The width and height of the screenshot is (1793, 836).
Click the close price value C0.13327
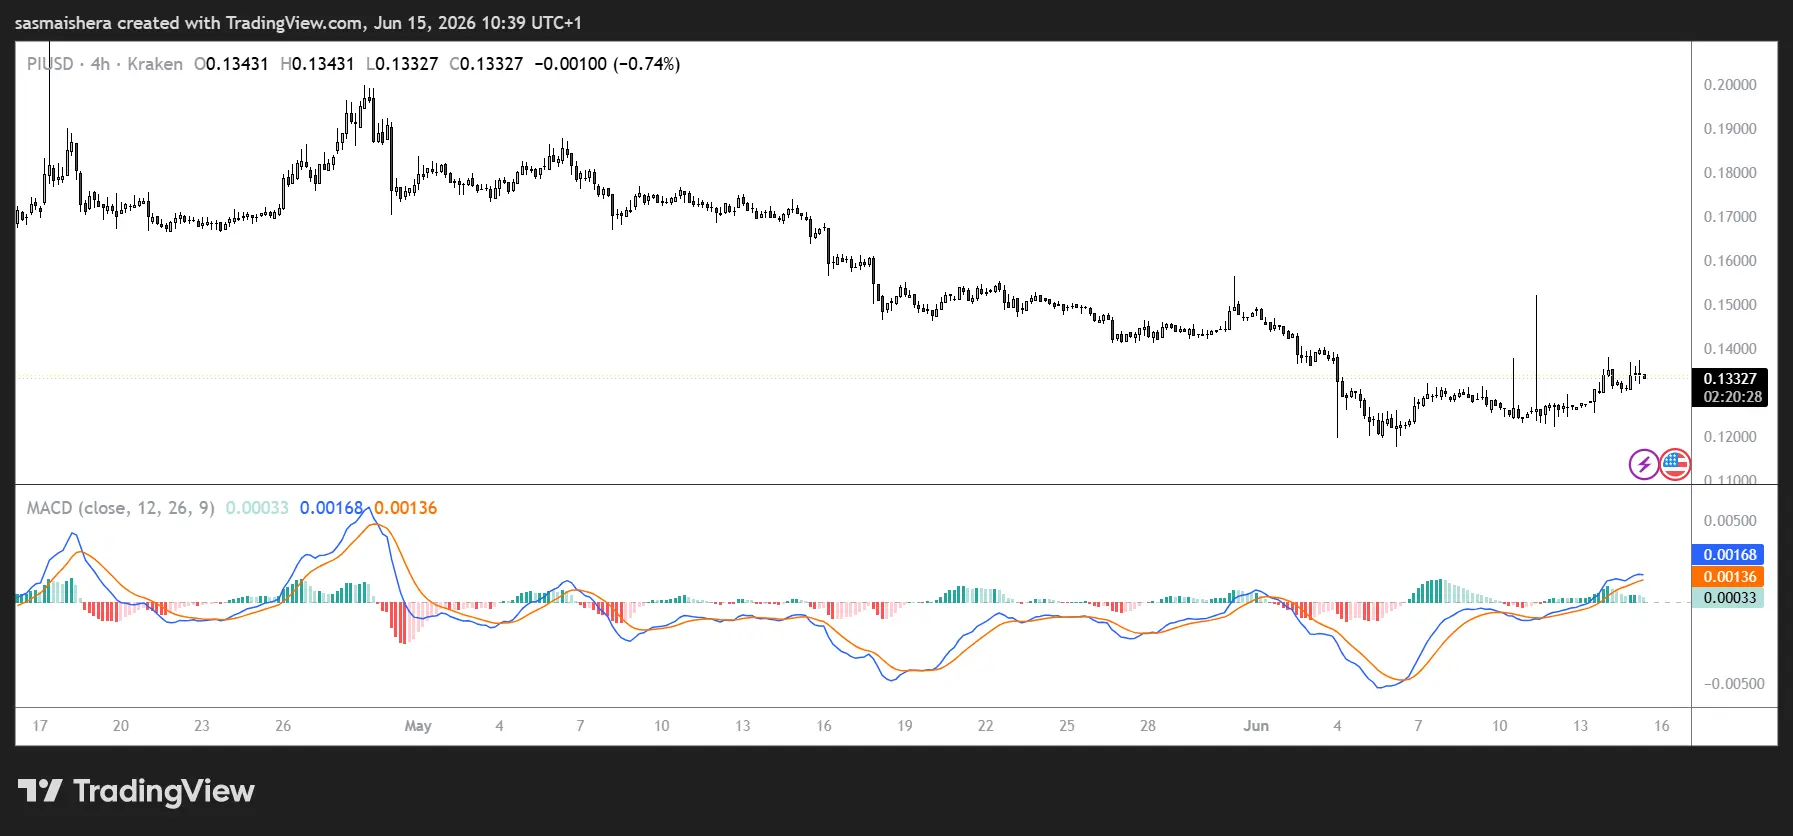[486, 64]
